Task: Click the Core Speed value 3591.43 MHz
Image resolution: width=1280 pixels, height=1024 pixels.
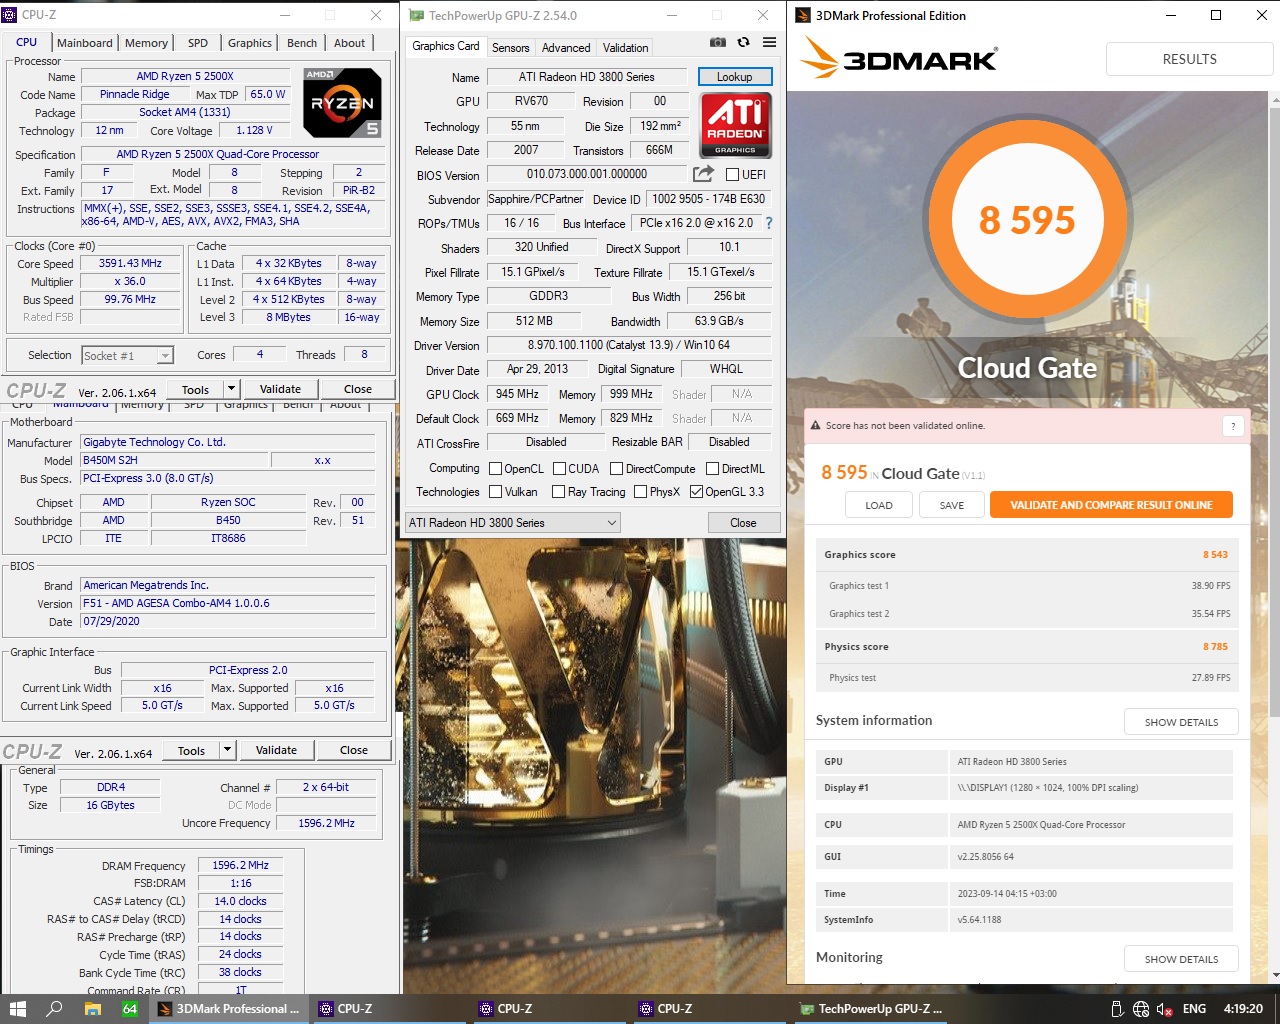Action: 130,263
